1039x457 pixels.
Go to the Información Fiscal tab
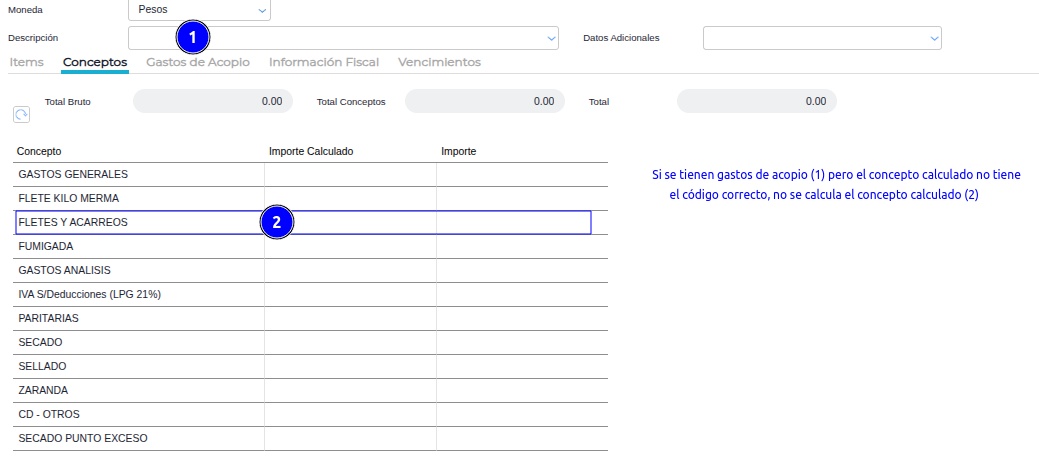coord(324,62)
